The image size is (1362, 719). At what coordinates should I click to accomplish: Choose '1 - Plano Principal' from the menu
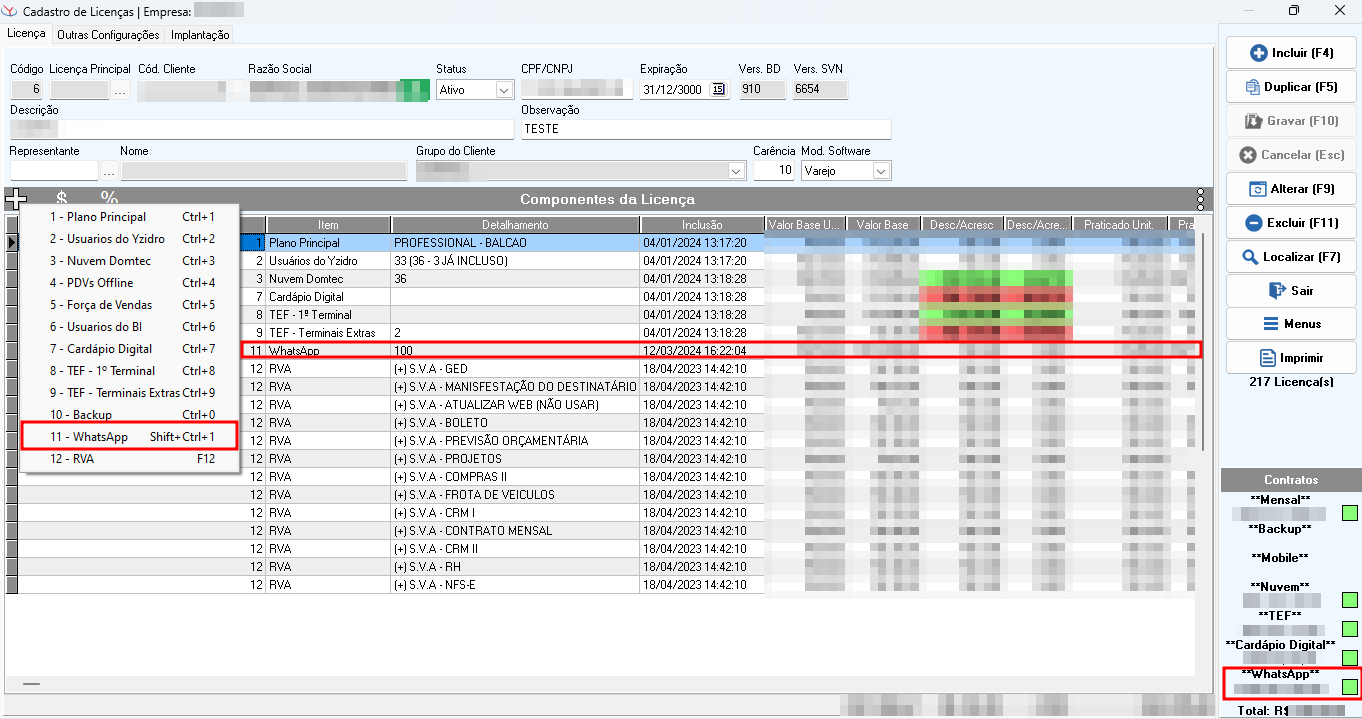(x=130, y=217)
